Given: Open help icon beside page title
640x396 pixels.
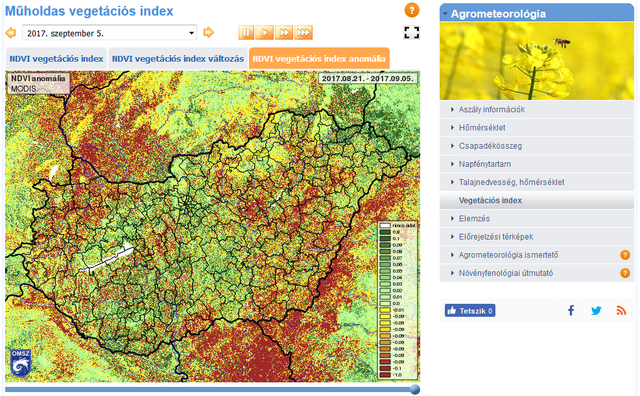Looking at the screenshot, I should tap(412, 10).
